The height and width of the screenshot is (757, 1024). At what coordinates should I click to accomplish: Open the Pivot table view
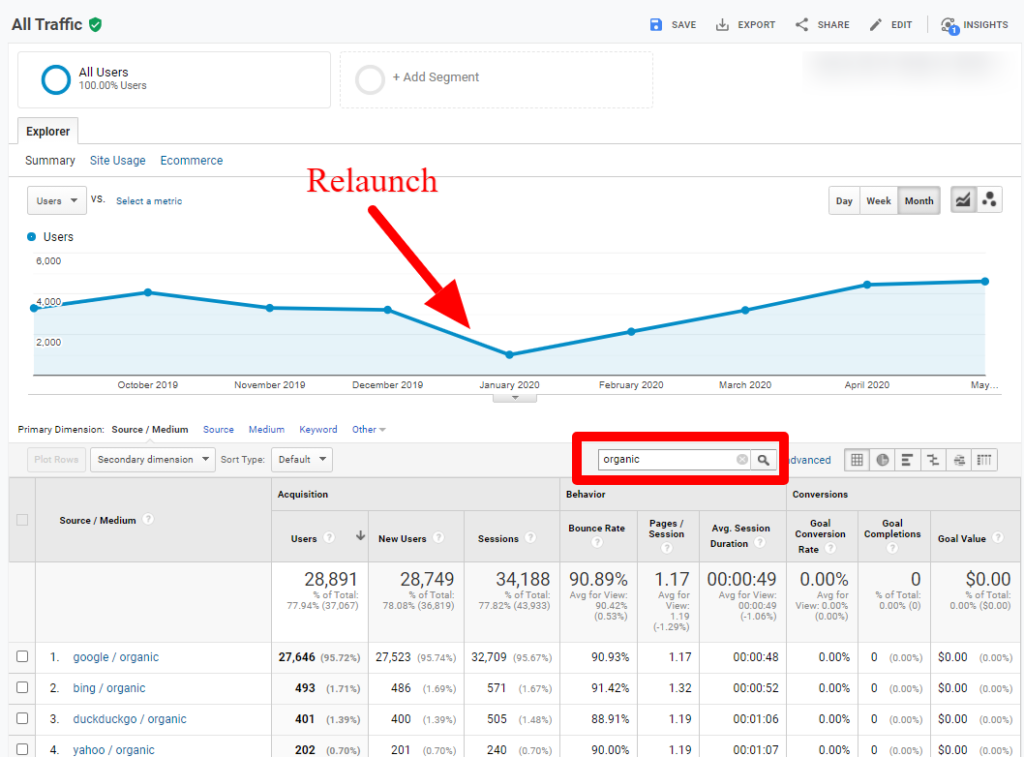point(983,460)
